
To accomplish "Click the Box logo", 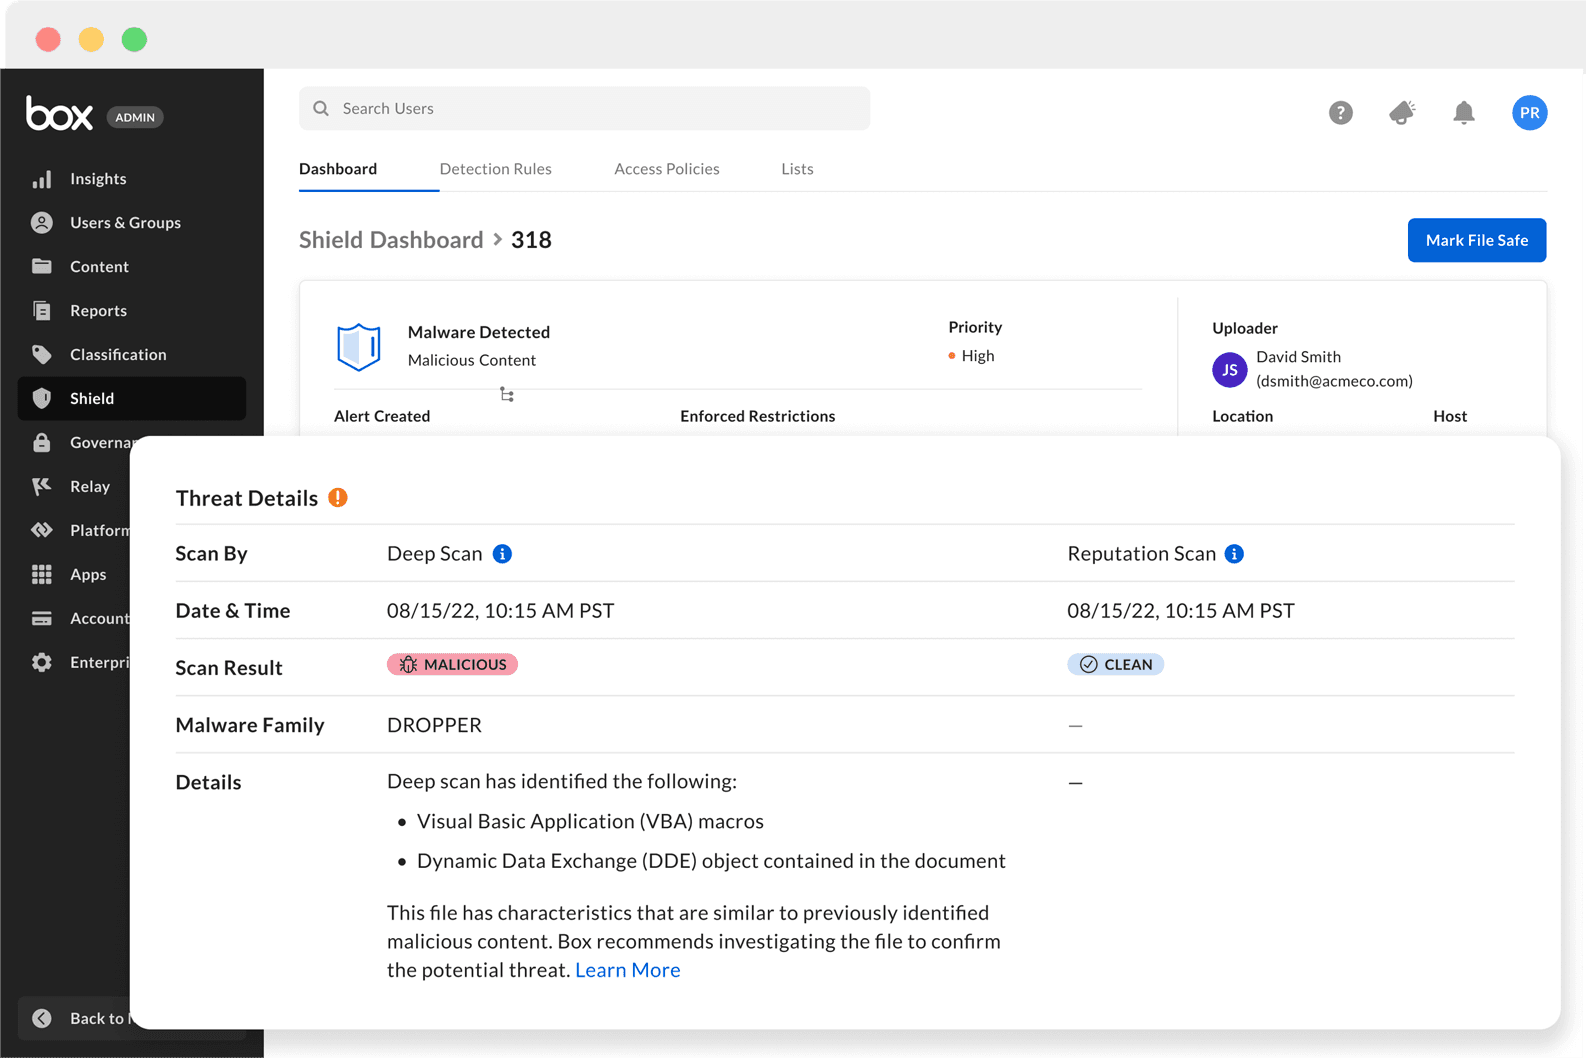I will pos(59,114).
